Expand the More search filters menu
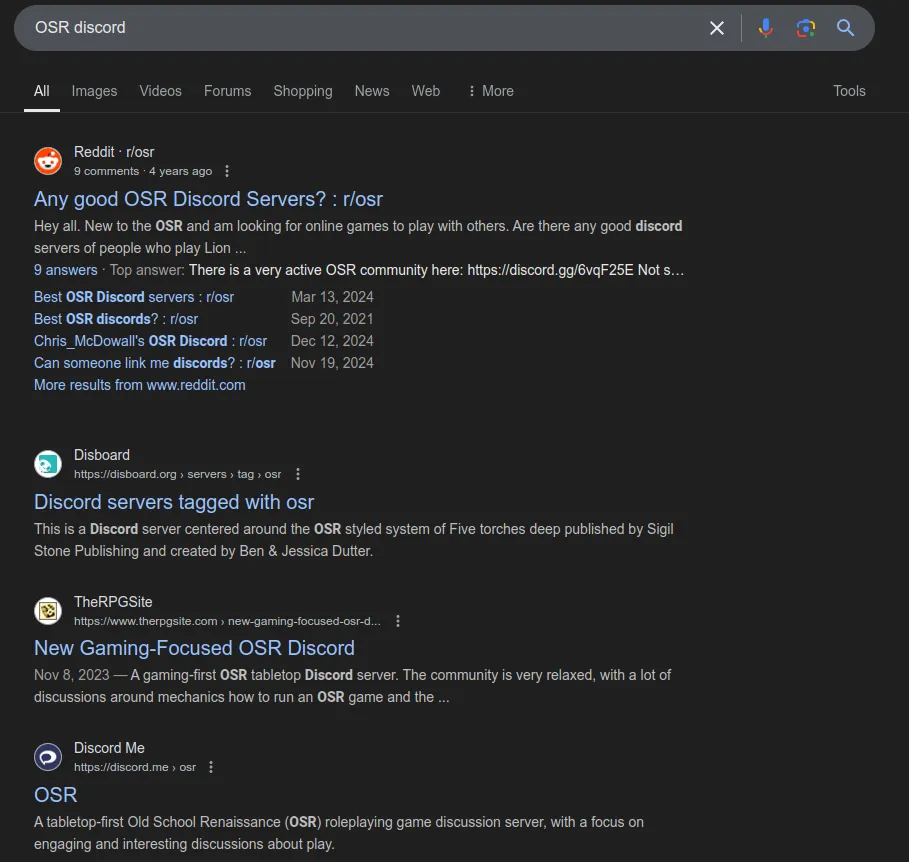The height and width of the screenshot is (862, 909). click(491, 91)
